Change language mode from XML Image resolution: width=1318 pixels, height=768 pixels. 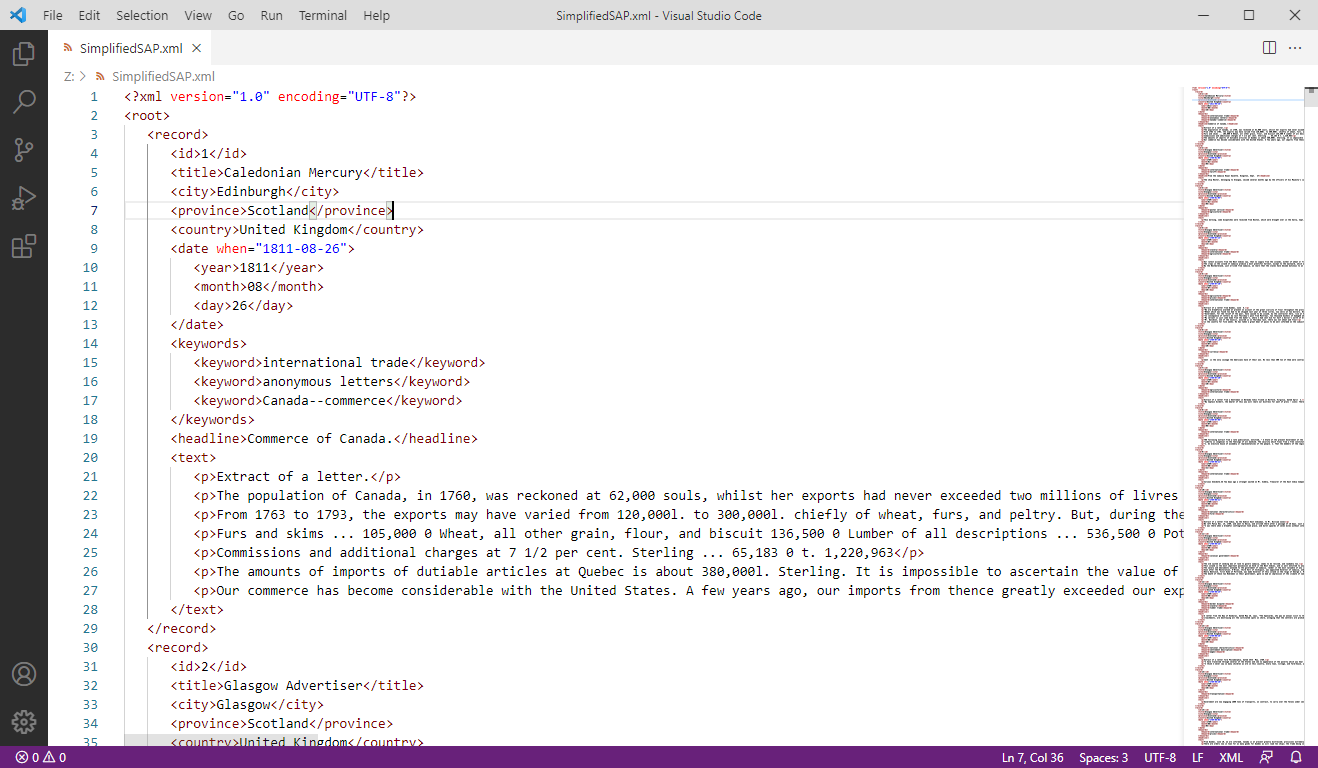click(x=1231, y=757)
